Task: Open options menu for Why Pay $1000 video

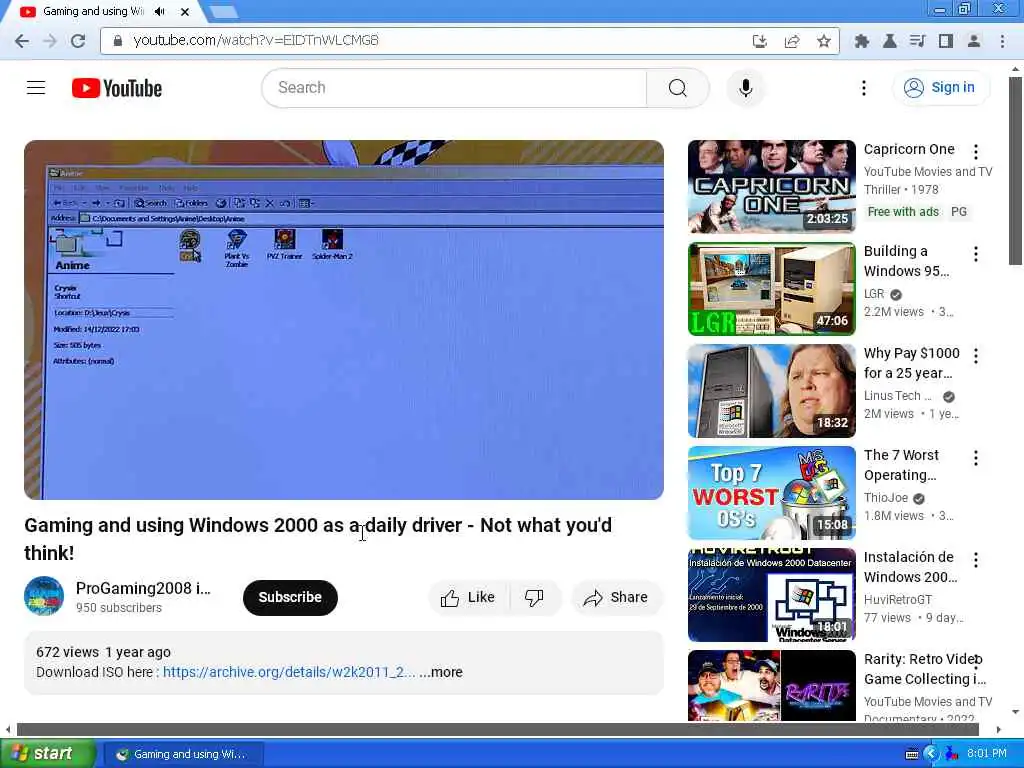Action: (x=976, y=355)
